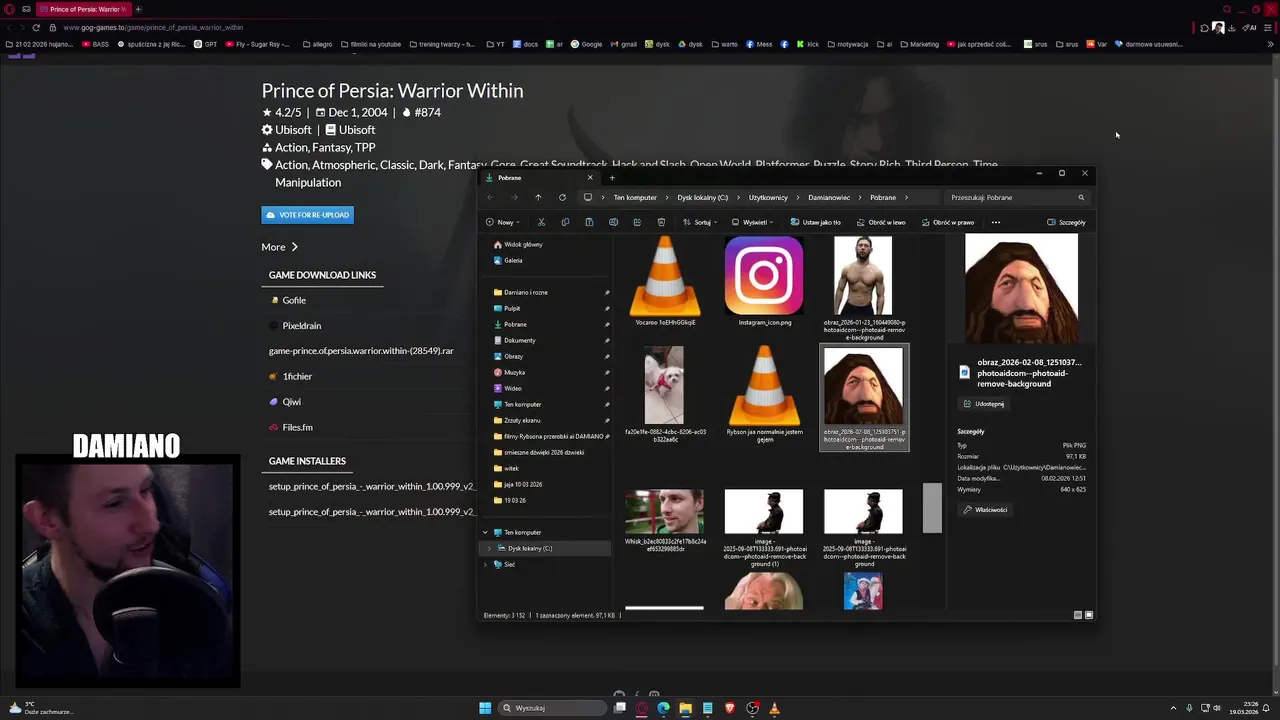Expand chevron after Ten komputer breadcrumb
This screenshot has height=720, width=1280.
(x=667, y=197)
